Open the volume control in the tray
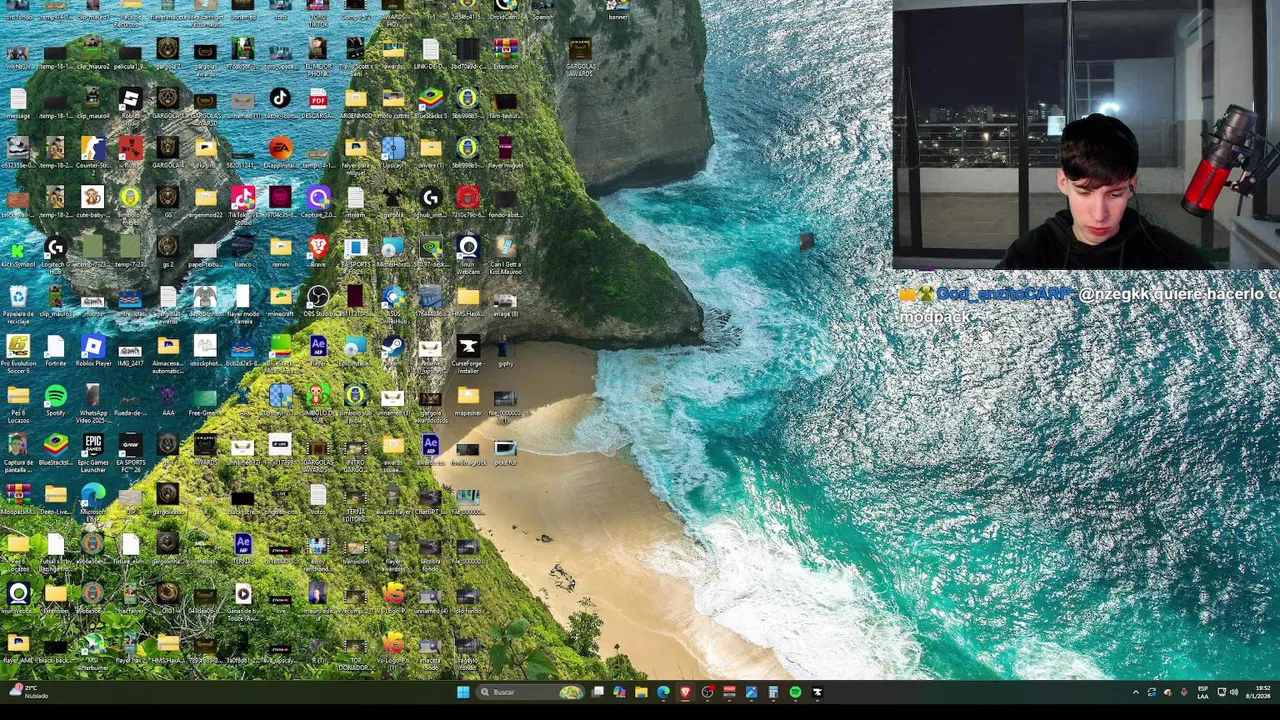Viewport: 1280px width, 720px height. tap(1233, 692)
